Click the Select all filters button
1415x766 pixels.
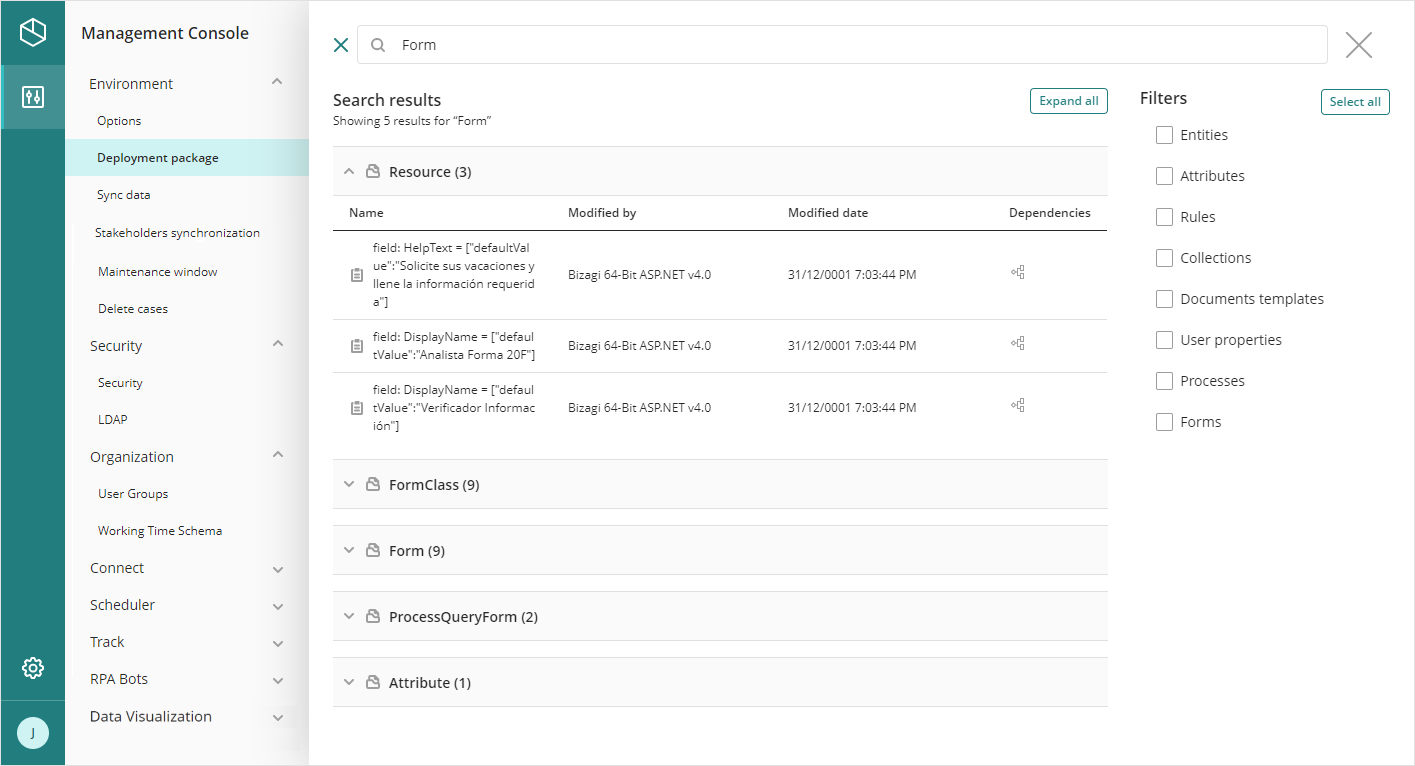click(1355, 102)
